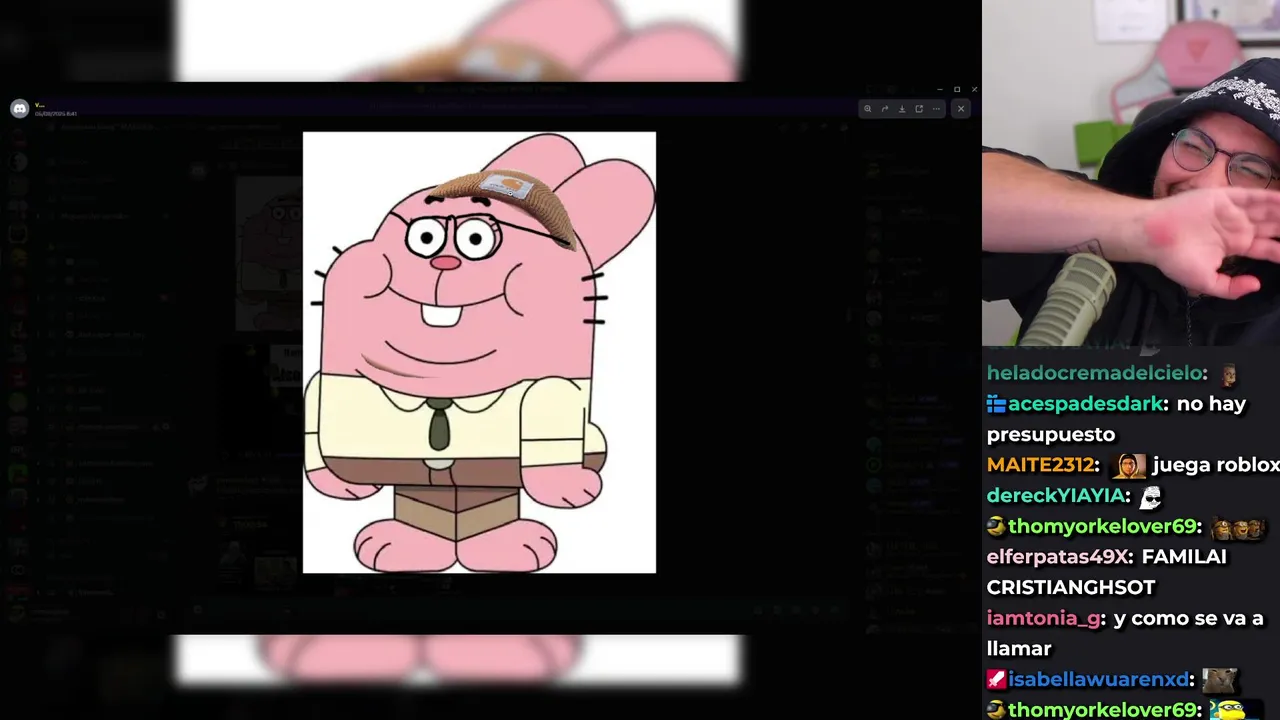Click the 'no hay presupuesto' chat message

(x=1117, y=419)
